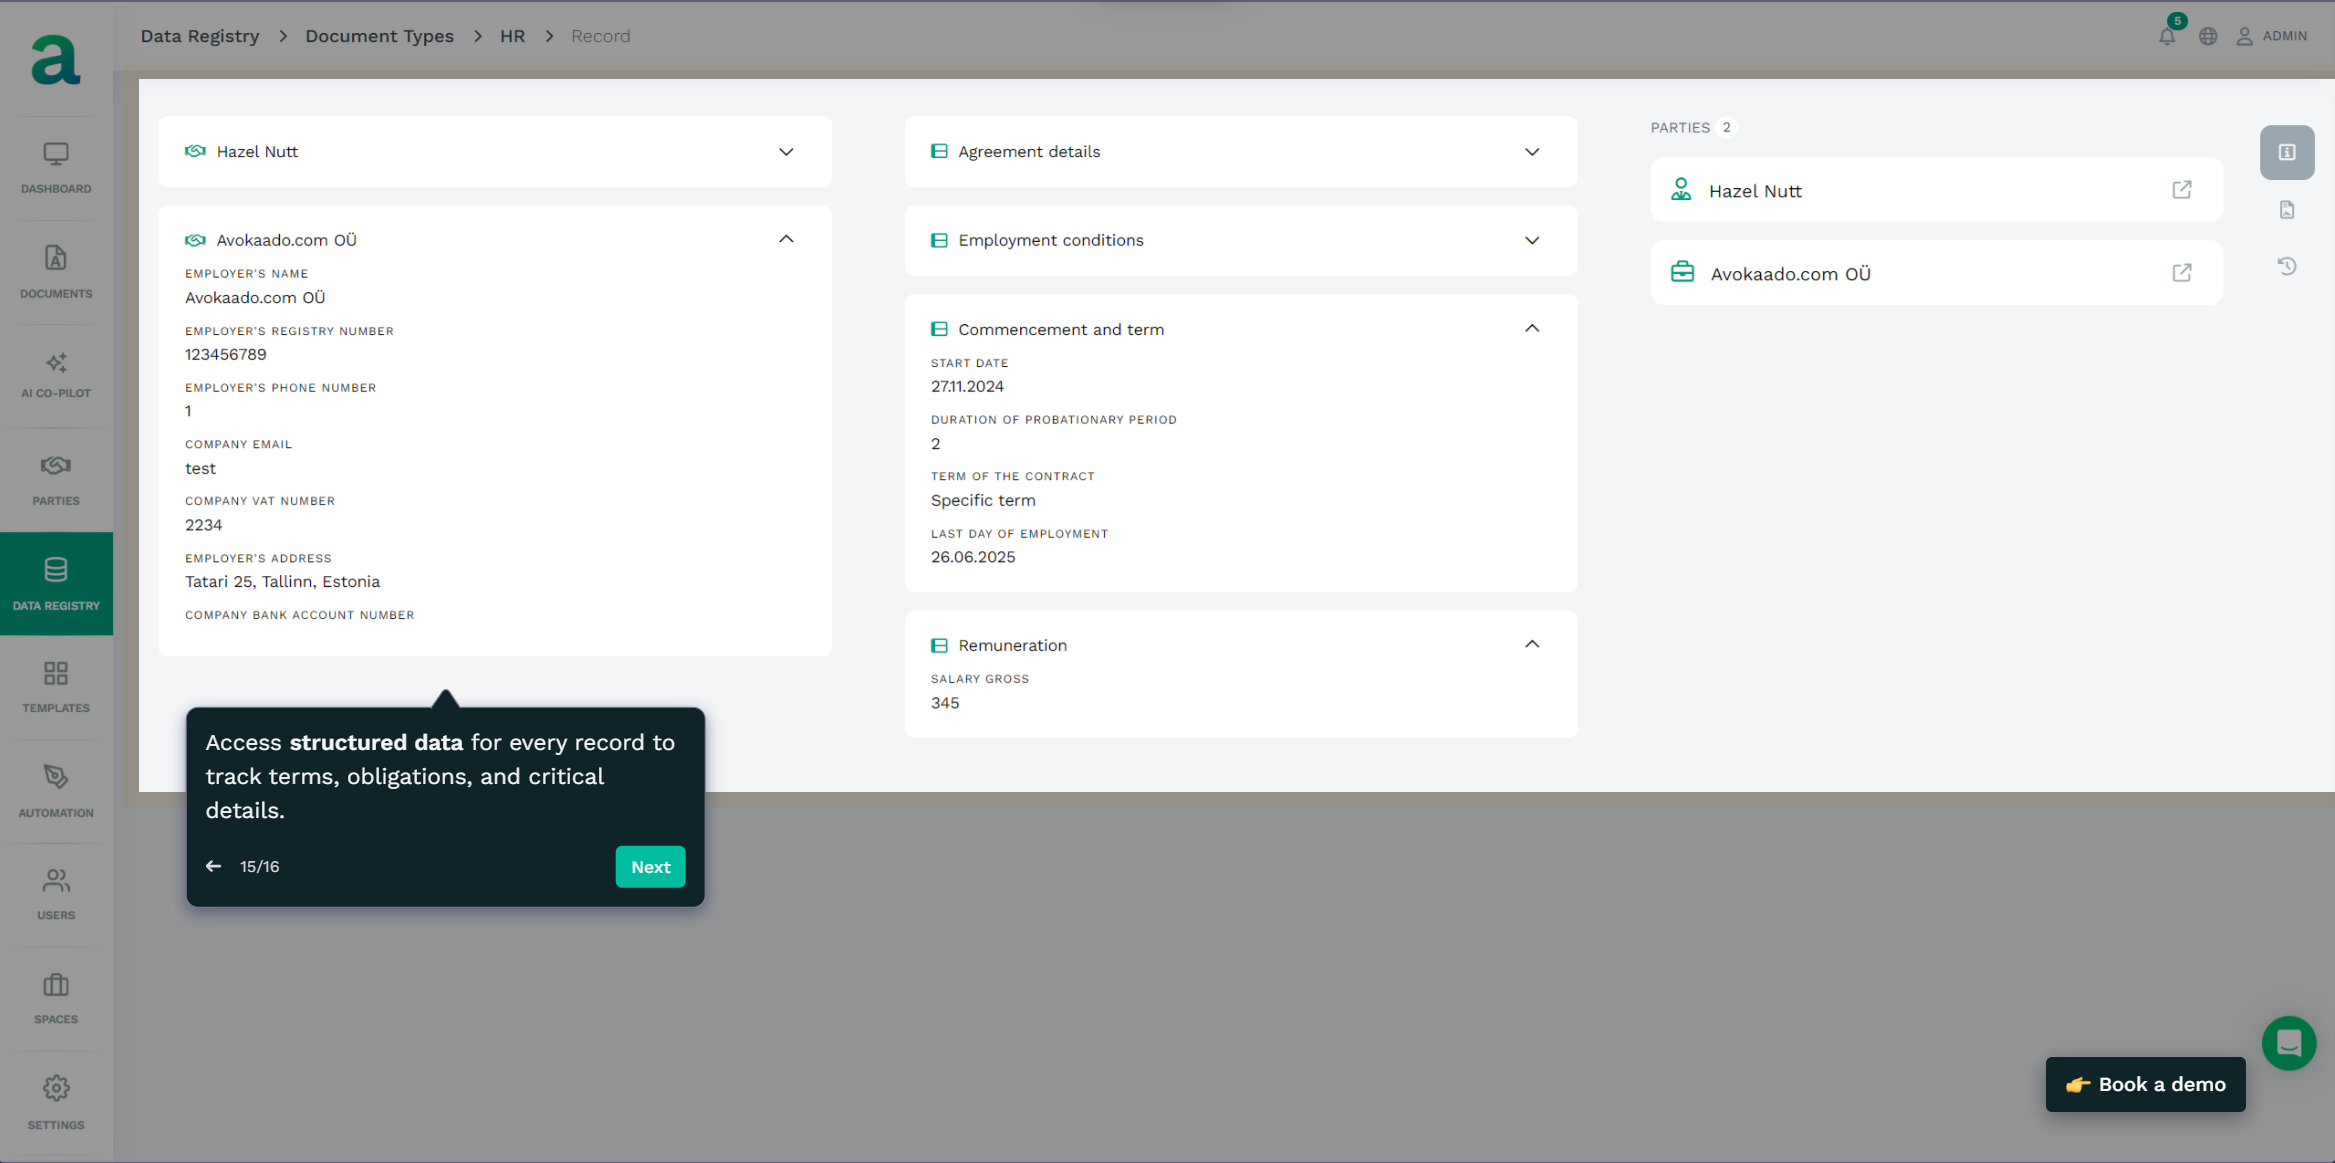Open the notifications bell icon
The width and height of the screenshot is (2335, 1163).
point(2166,36)
